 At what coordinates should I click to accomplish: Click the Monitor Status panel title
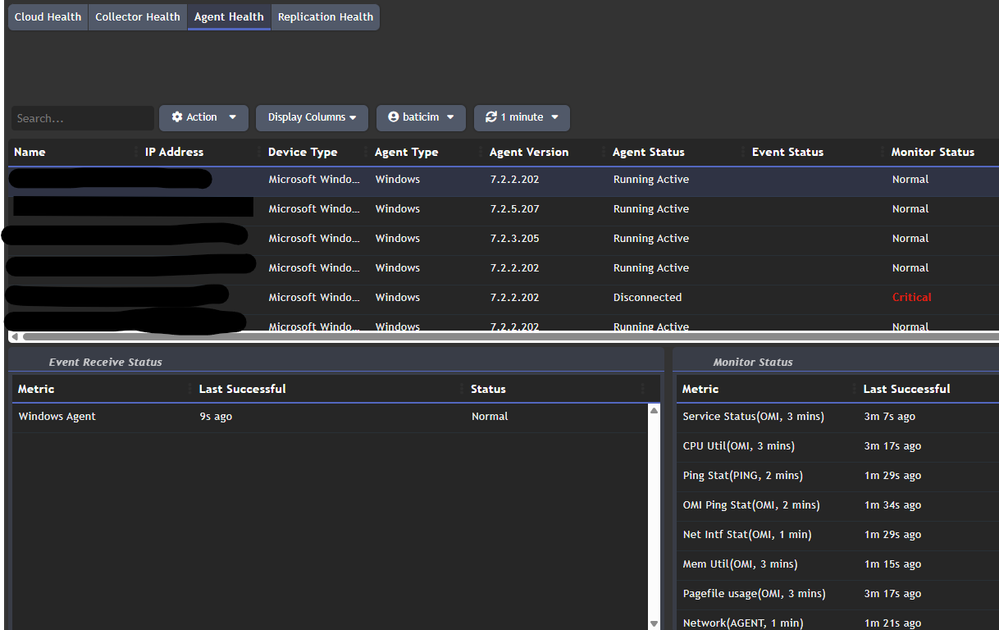(752, 362)
